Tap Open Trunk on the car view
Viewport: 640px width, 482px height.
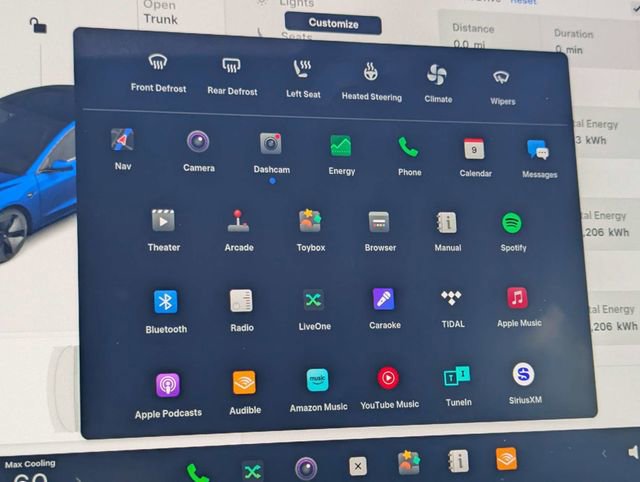159,12
